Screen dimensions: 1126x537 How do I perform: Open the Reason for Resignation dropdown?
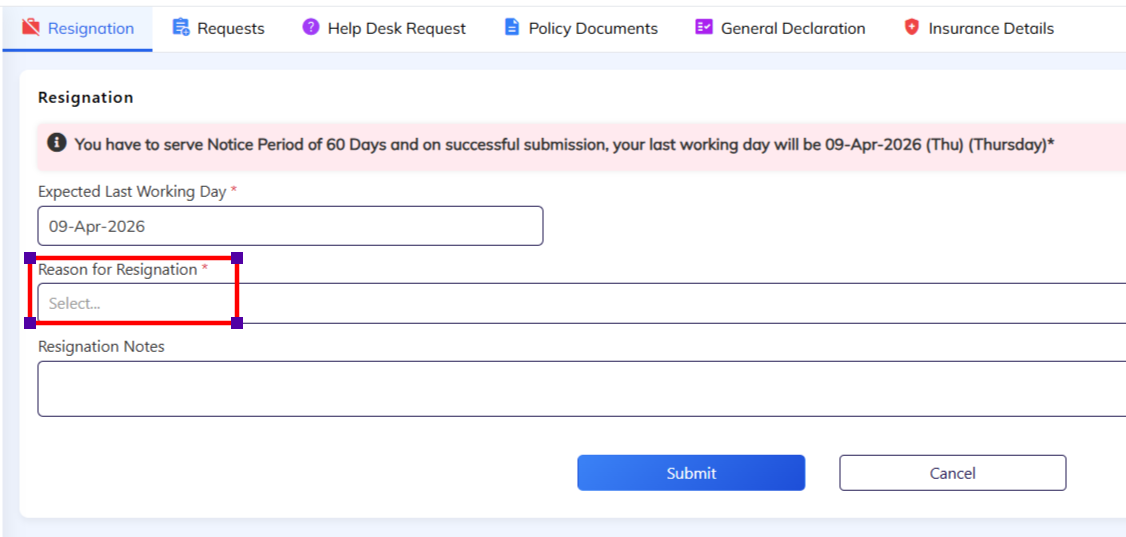click(580, 303)
